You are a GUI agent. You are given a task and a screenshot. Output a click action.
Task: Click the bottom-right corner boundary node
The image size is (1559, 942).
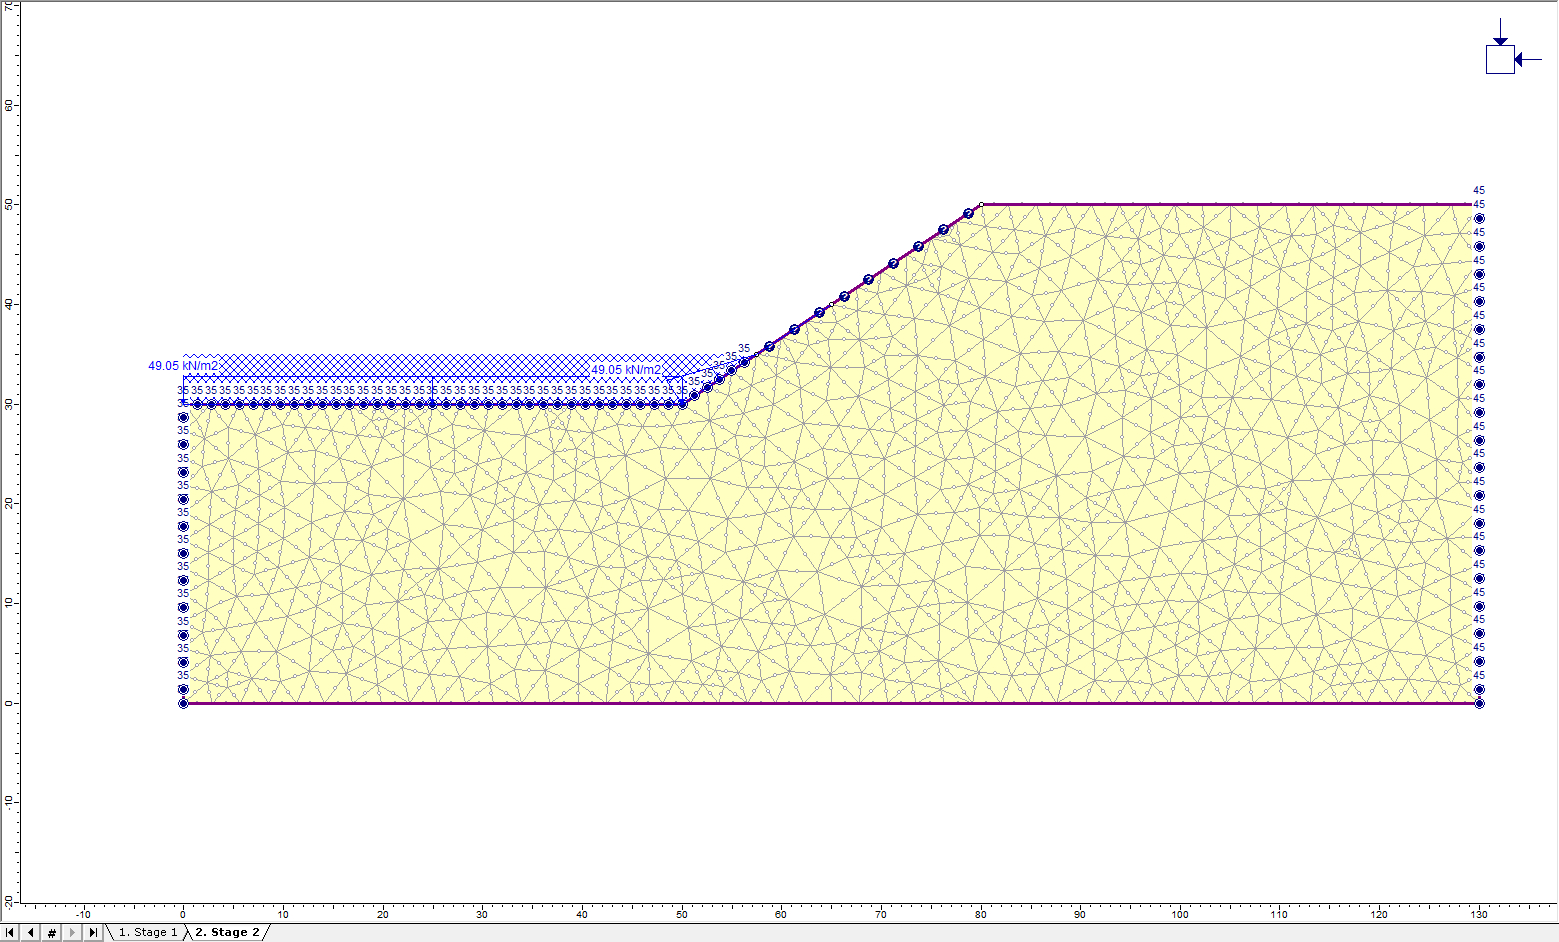coord(1479,703)
